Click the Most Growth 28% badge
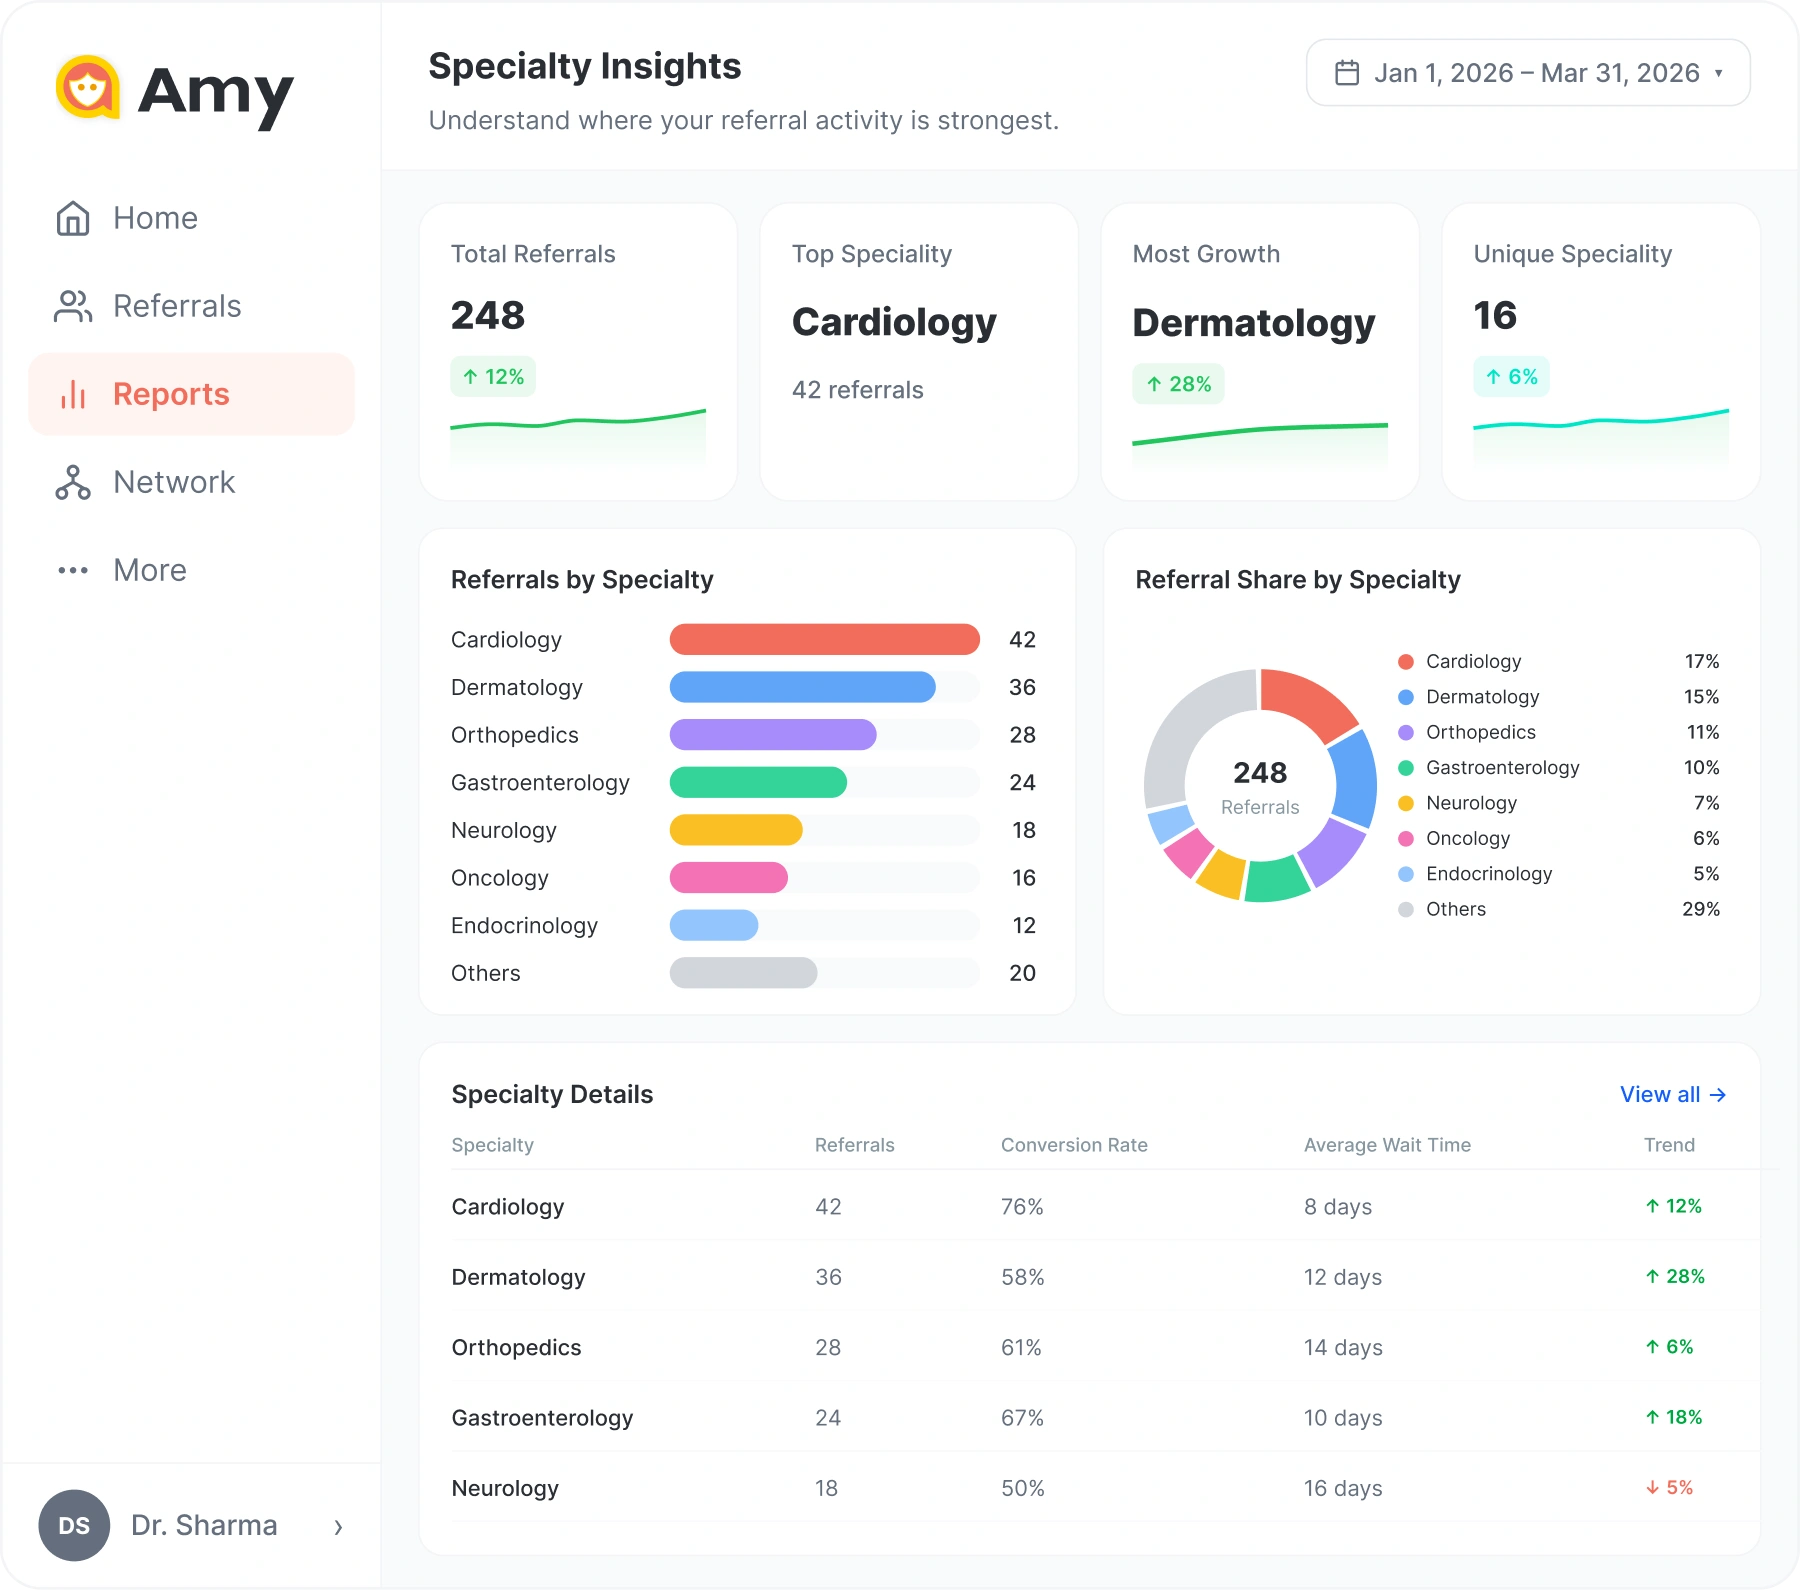The image size is (1800, 1590). pyautogui.click(x=1178, y=384)
